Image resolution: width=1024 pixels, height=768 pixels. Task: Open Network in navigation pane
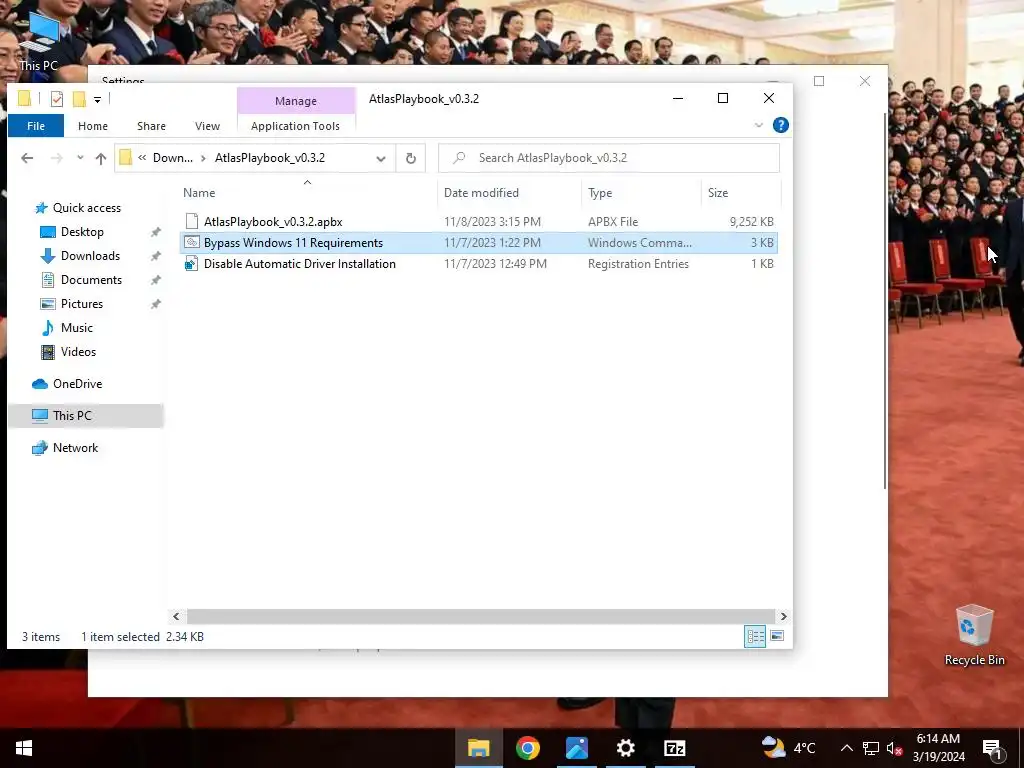pyautogui.click(x=75, y=448)
